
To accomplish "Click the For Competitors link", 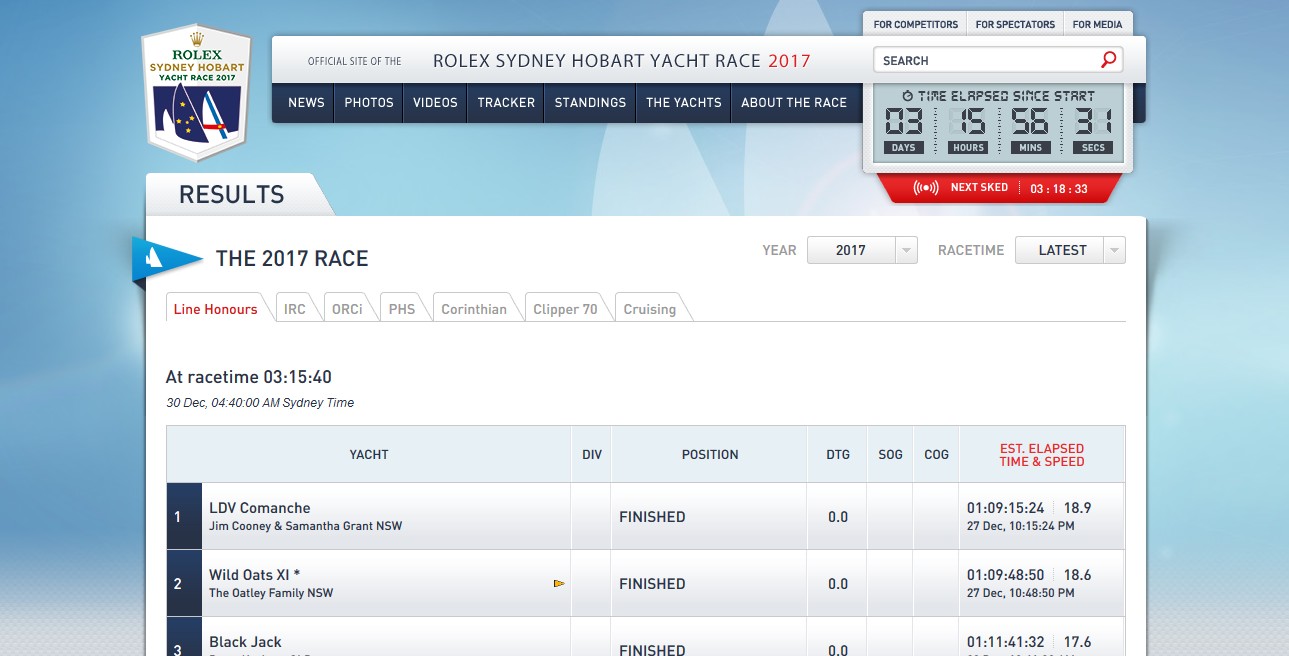I will coord(915,24).
